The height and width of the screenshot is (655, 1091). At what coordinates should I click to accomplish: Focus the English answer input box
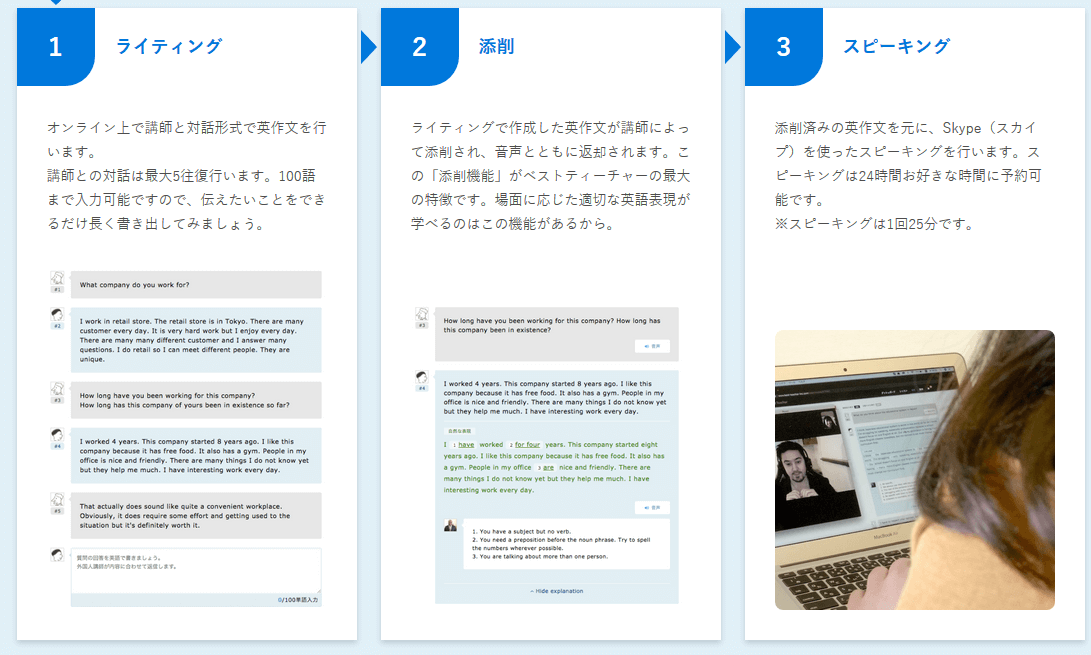pyautogui.click(x=196, y=571)
